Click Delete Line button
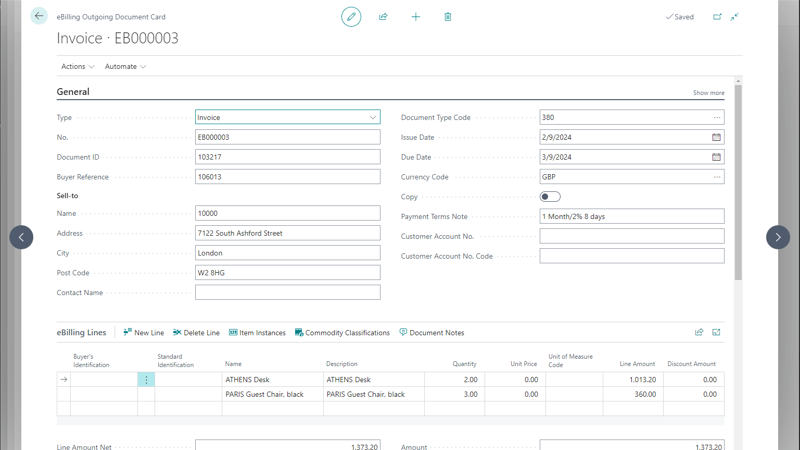This screenshot has width=800, height=450. 196,333
